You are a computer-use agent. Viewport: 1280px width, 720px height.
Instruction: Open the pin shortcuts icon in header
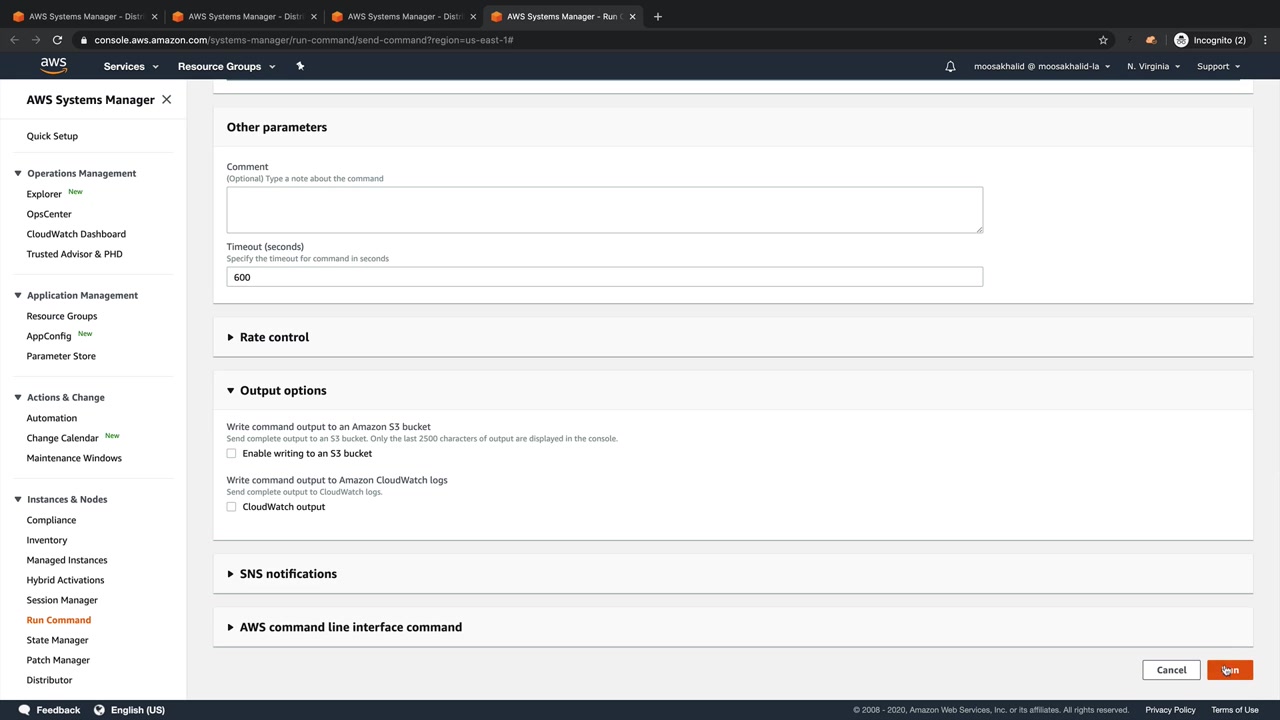click(x=300, y=66)
